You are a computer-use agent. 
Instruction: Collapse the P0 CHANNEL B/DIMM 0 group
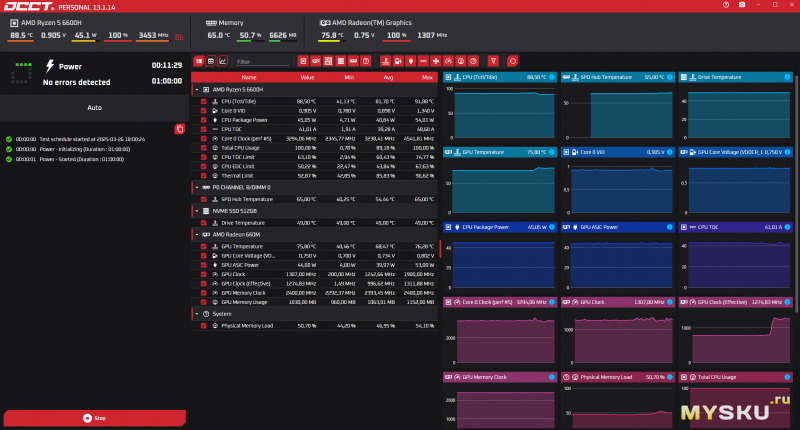tap(197, 188)
